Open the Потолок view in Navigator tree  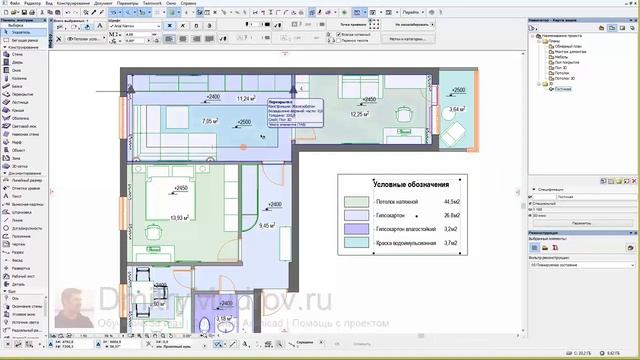(x=562, y=73)
